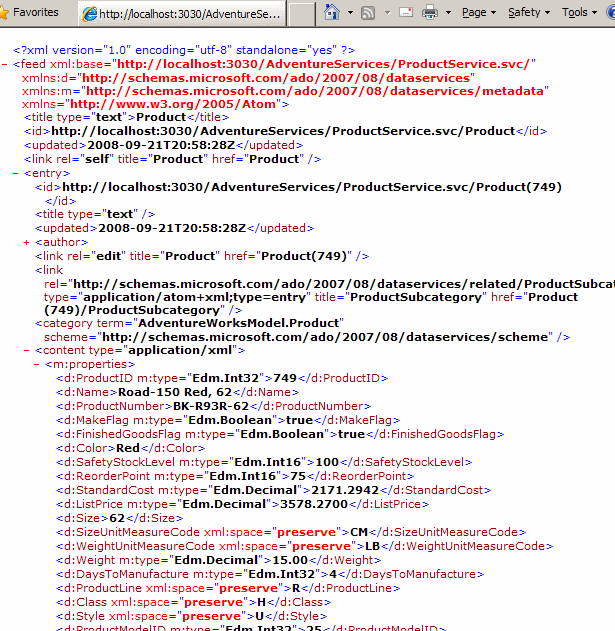Open the Safety menu

pyautogui.click(x=529, y=13)
